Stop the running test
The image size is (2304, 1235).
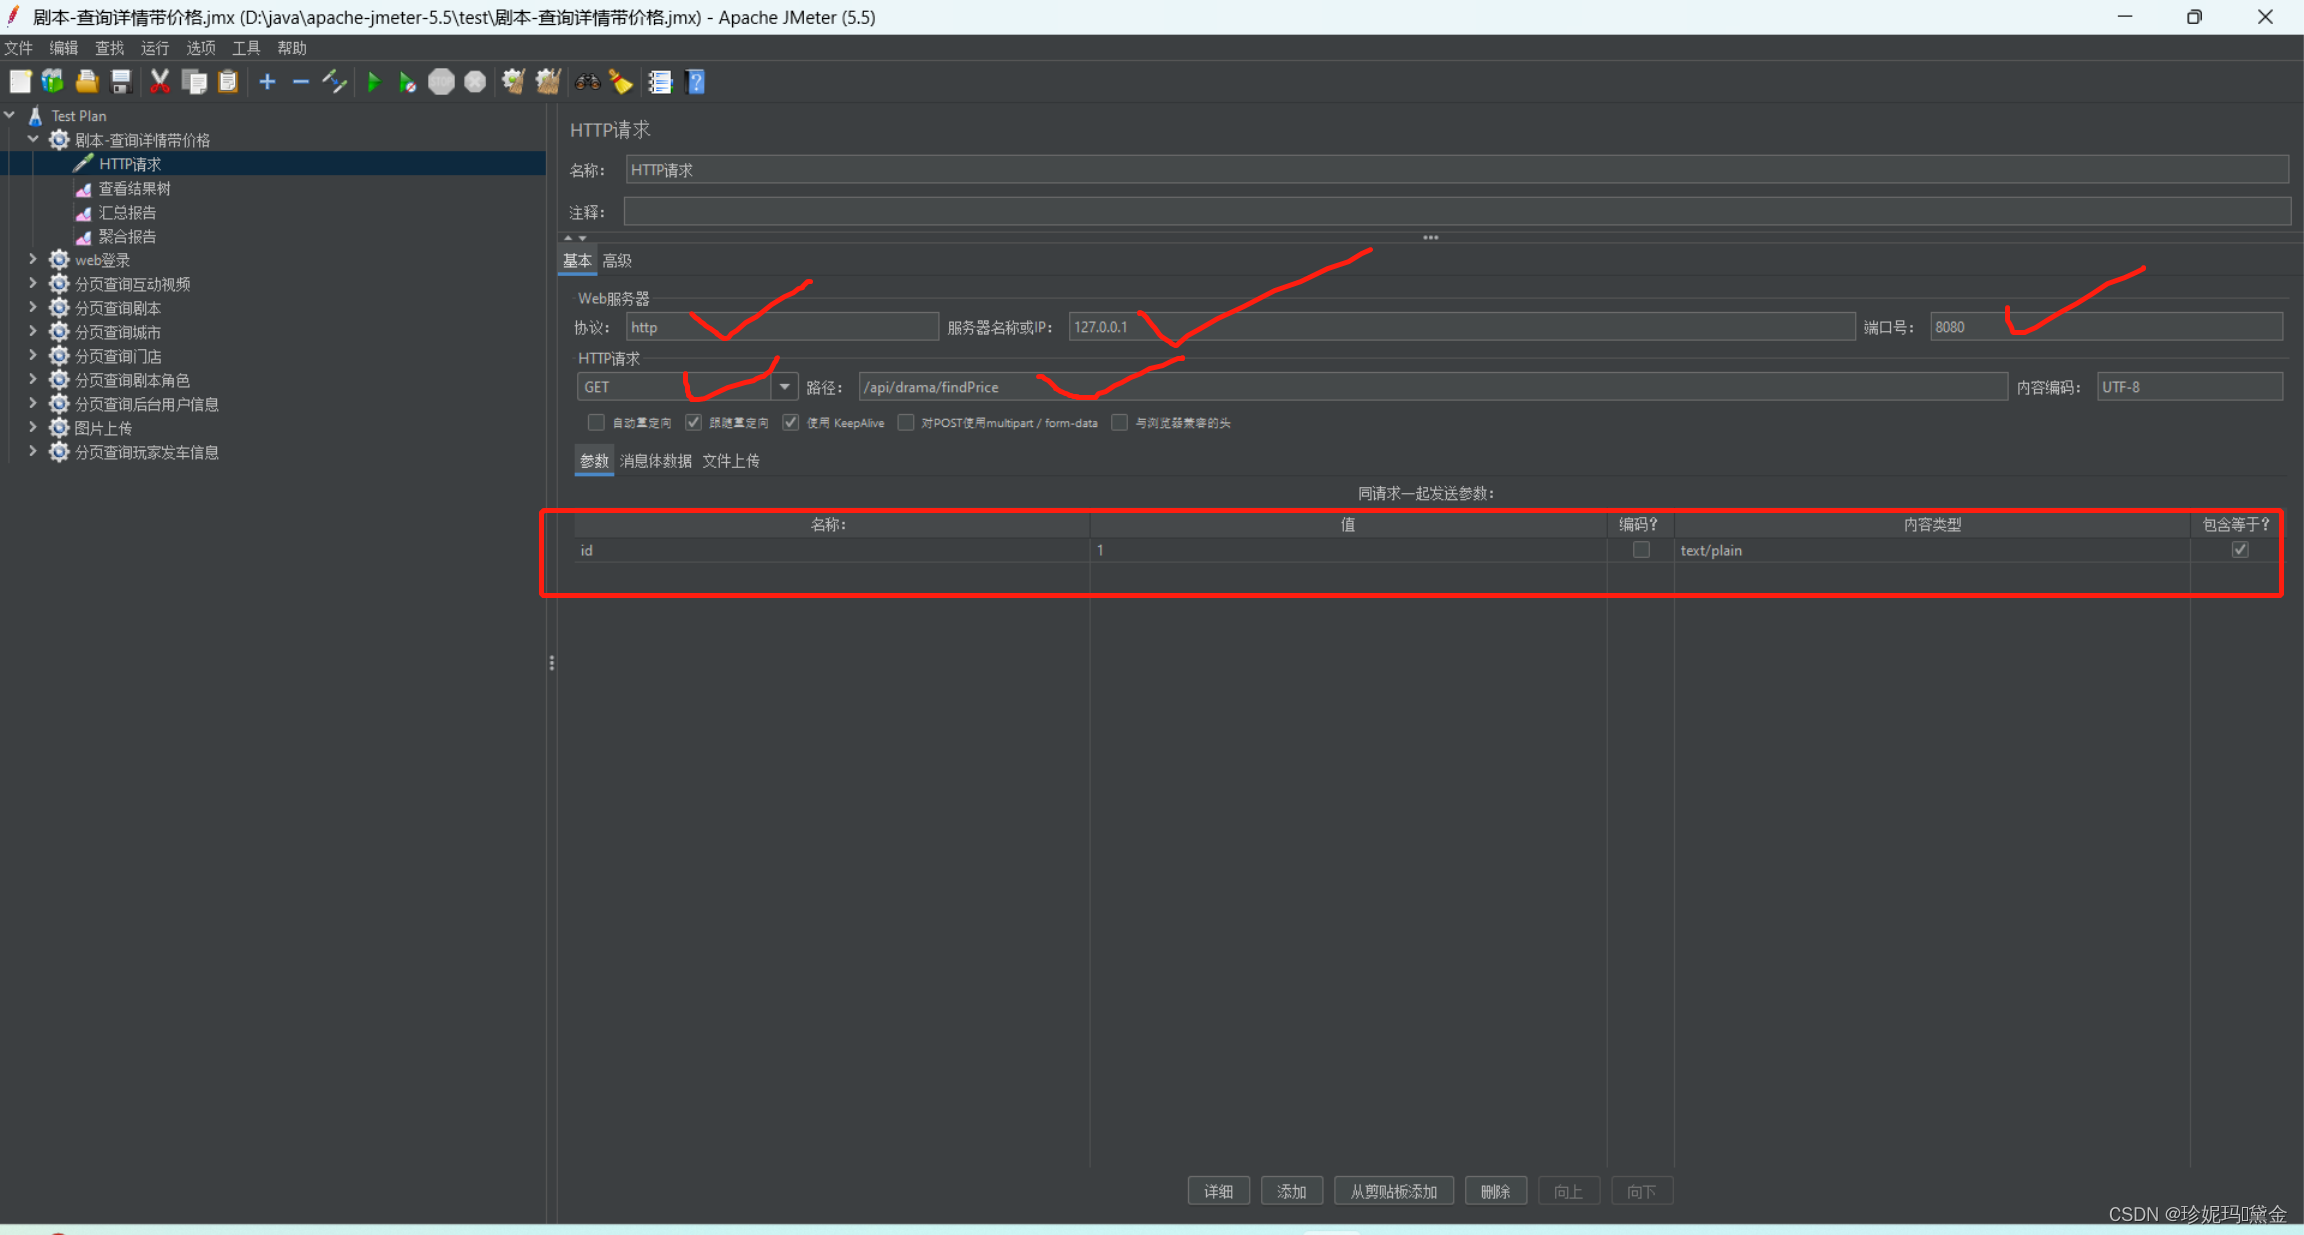[441, 82]
